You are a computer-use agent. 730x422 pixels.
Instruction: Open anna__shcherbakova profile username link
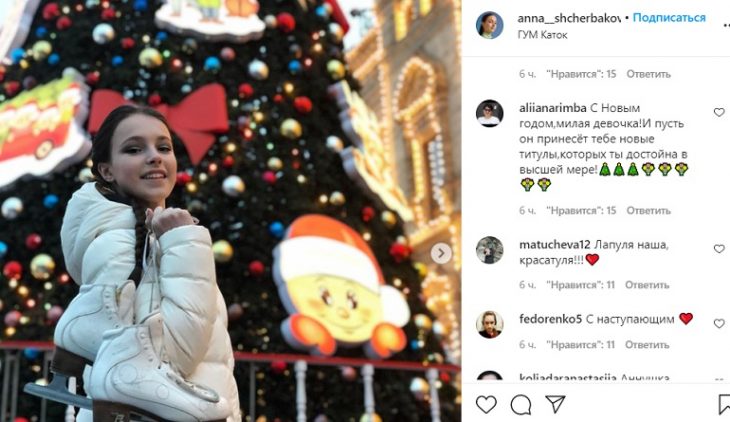[569, 19]
